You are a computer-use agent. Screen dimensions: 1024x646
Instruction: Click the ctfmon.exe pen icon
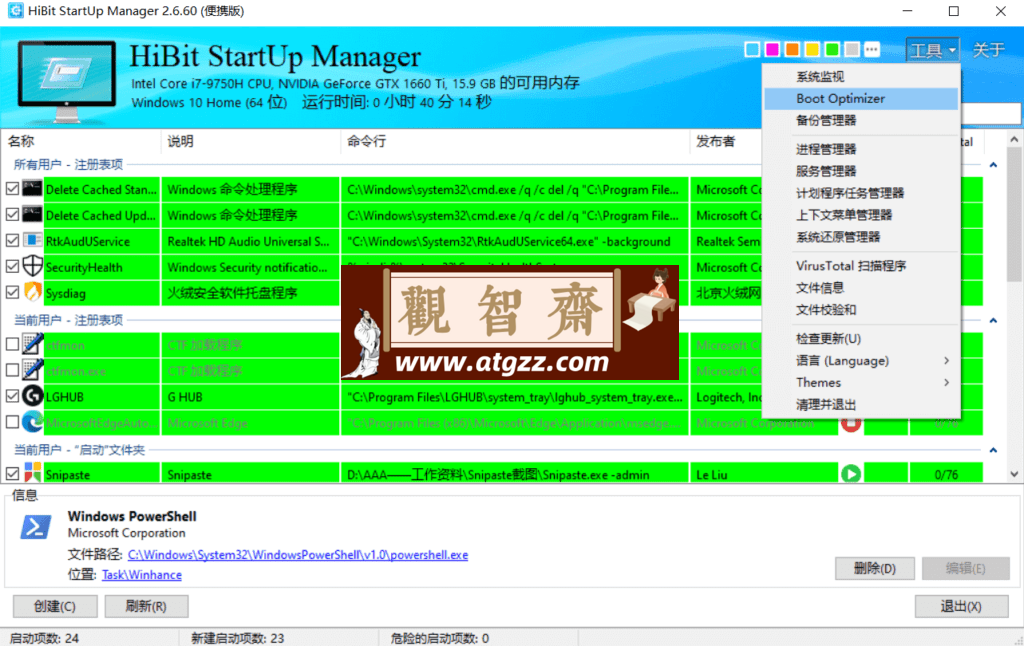32,370
